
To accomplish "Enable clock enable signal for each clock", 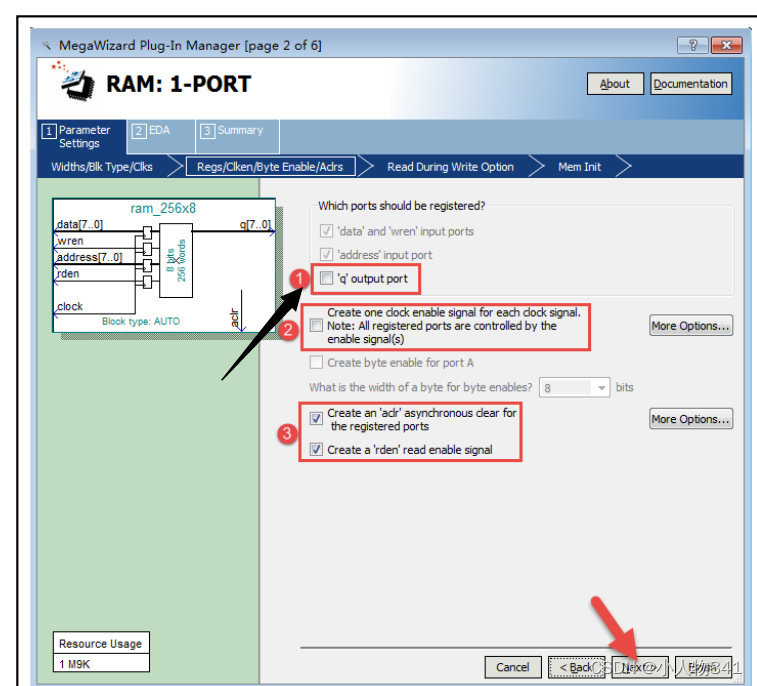I will pos(316,325).
